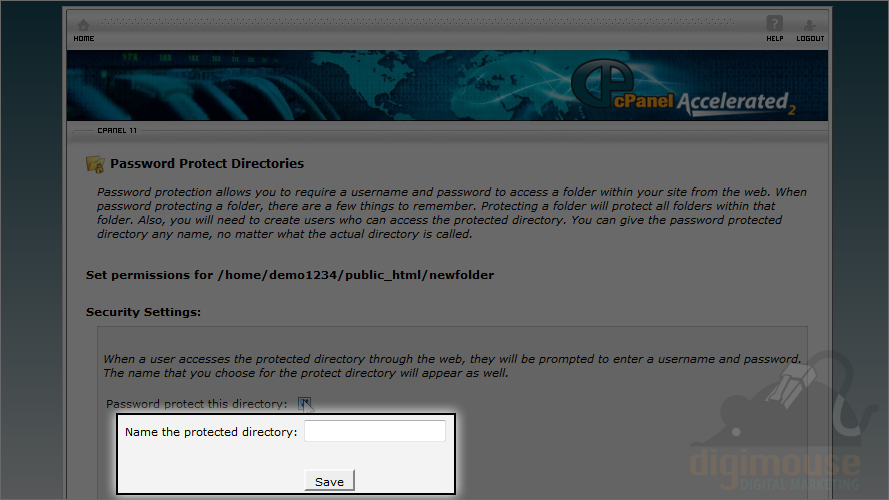Click the Security Settings heading

pos(143,312)
